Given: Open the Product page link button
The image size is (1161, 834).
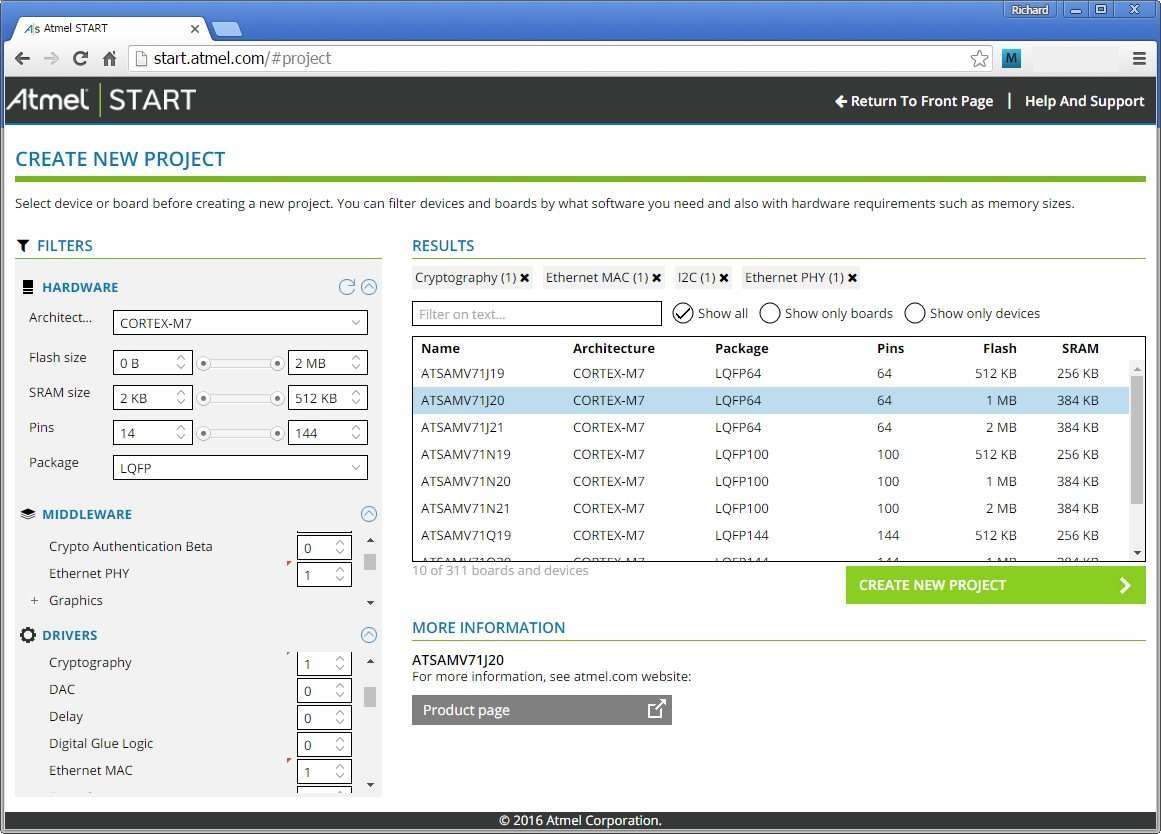Looking at the screenshot, I should [542, 710].
